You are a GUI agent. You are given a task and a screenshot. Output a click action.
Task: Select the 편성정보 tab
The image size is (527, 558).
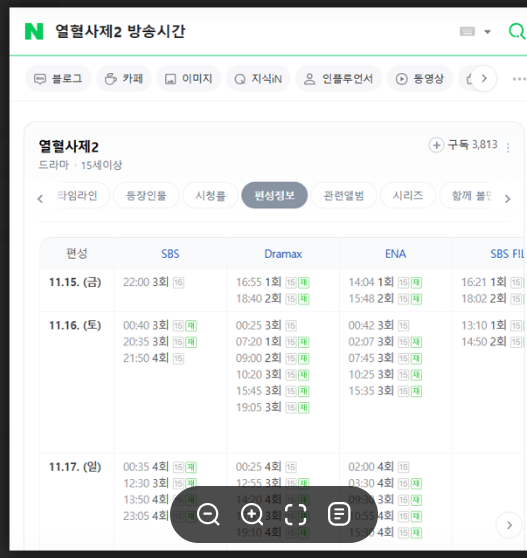coord(274,195)
